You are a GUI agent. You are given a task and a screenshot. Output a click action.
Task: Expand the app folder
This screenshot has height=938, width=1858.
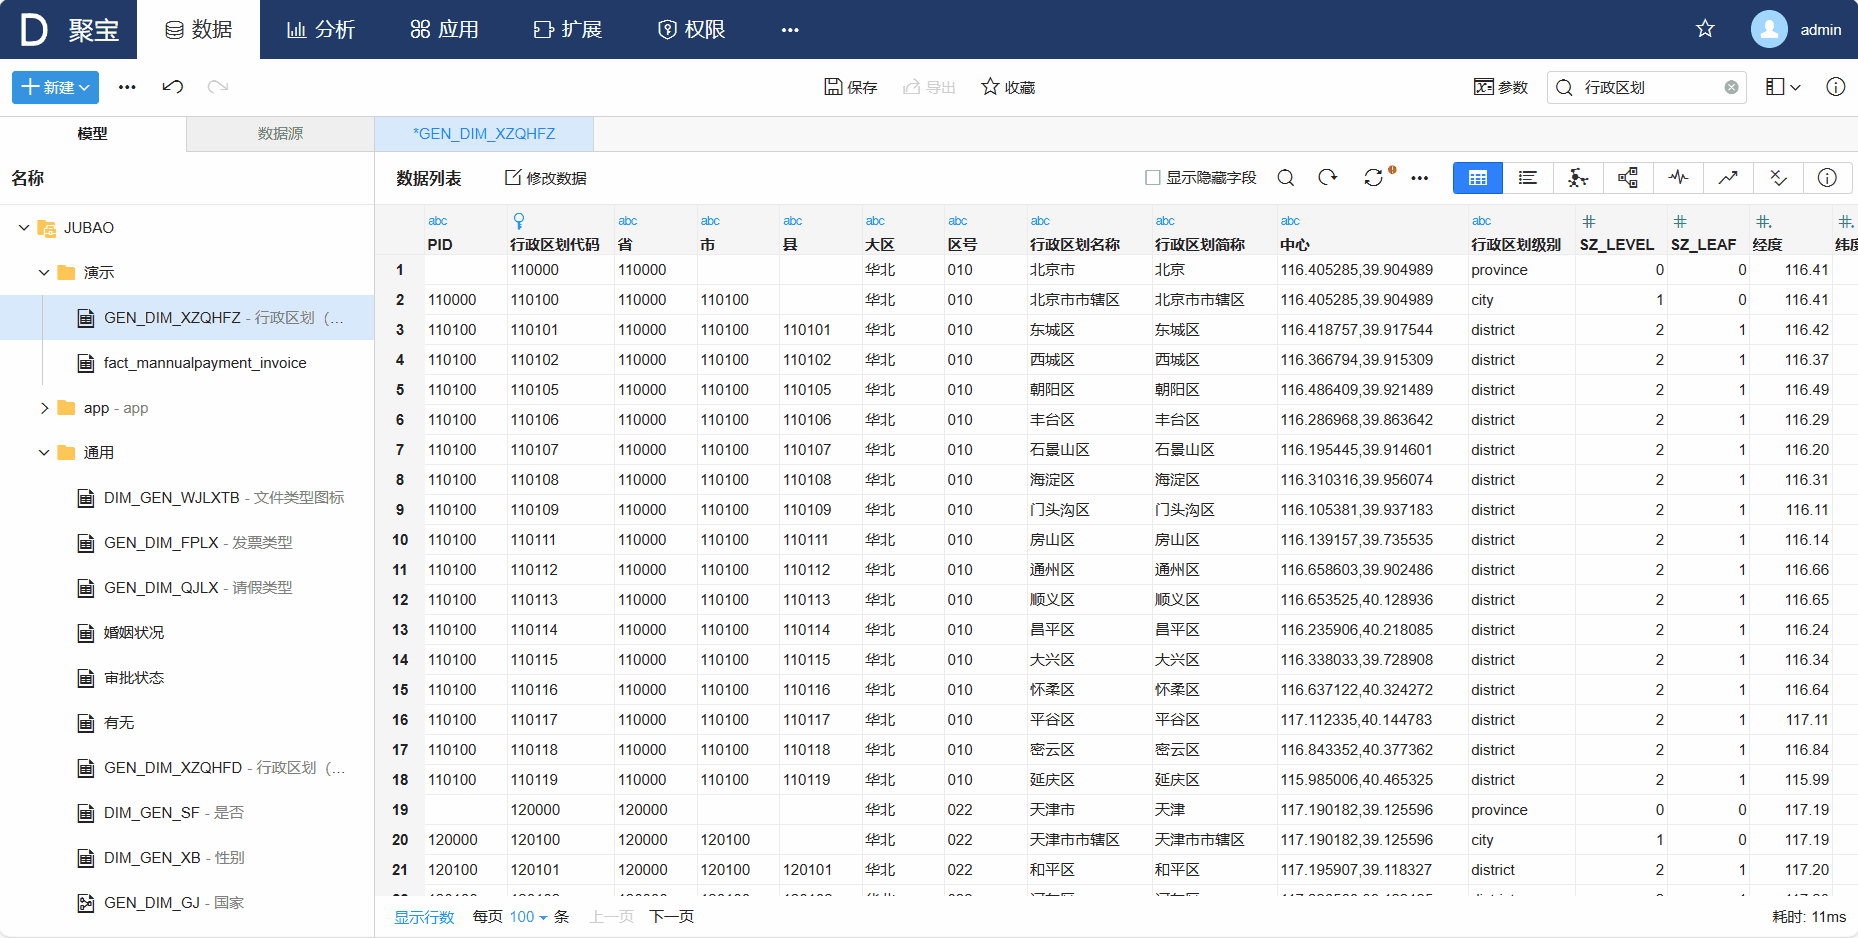point(44,408)
